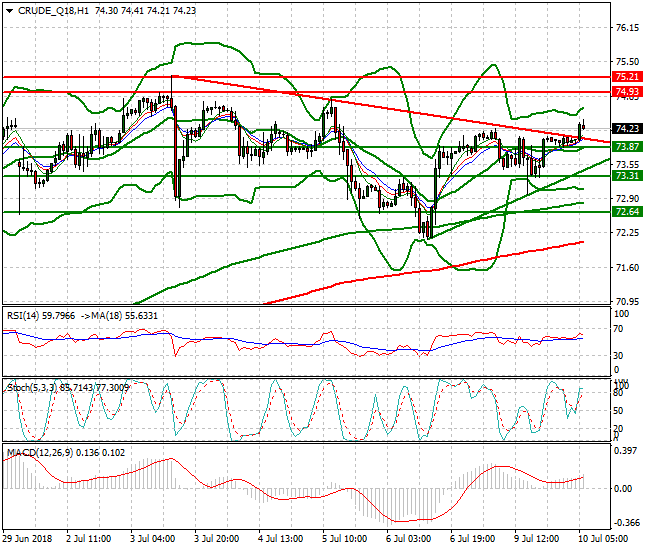Screen dimensions: 650x550
Task: Click the 72.25 price axis value
Action: (627, 233)
